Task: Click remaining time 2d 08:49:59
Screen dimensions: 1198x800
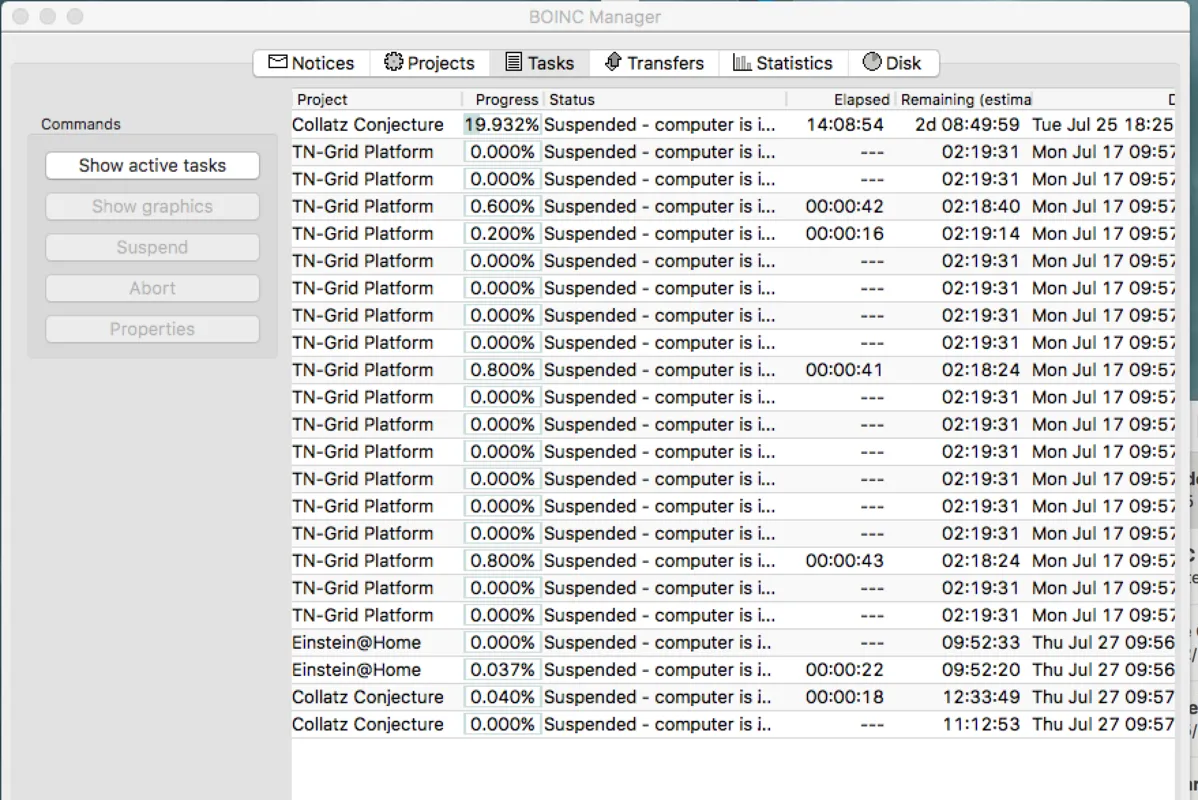Action: pos(967,125)
